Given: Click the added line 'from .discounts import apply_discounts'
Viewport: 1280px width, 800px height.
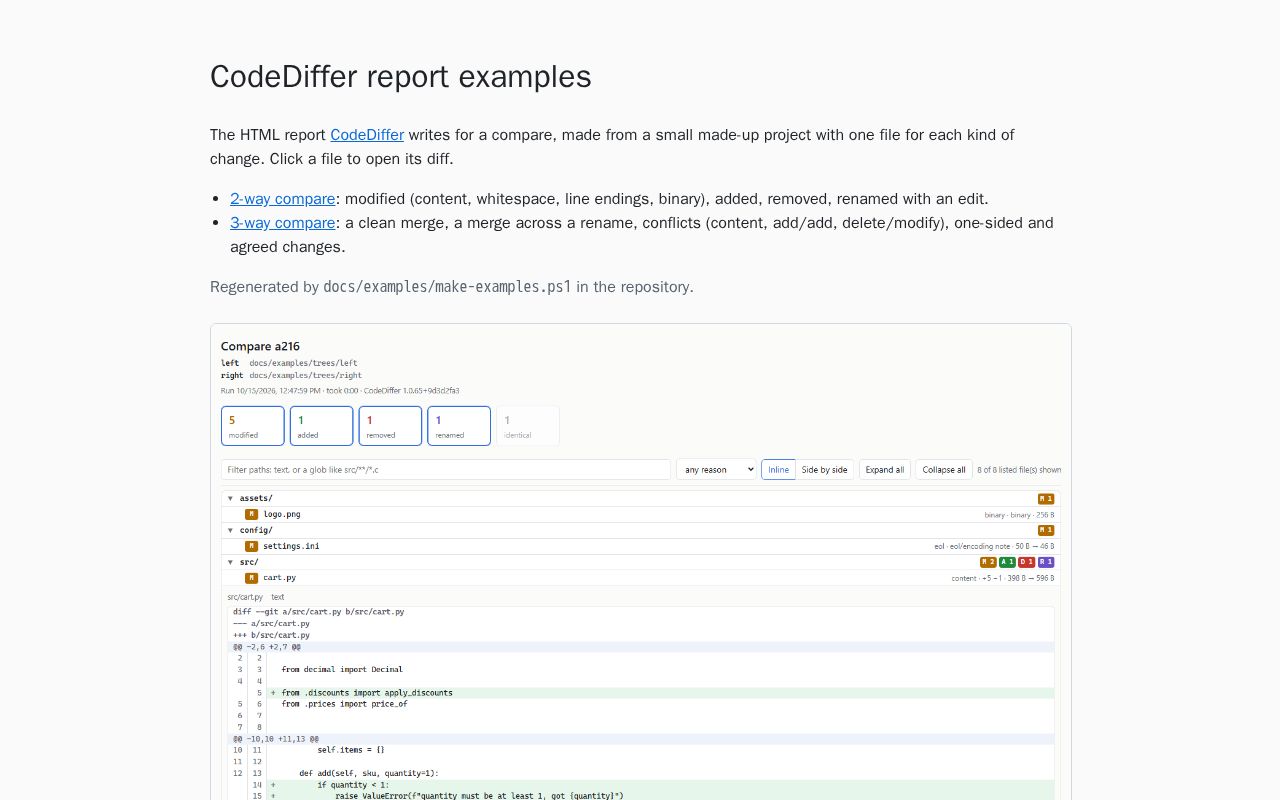Looking at the screenshot, I should (367, 693).
